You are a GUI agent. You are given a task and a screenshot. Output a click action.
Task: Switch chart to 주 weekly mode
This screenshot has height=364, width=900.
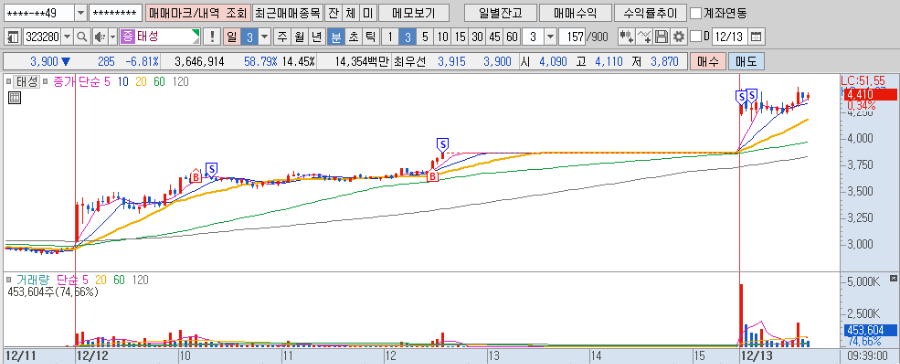coord(282,37)
